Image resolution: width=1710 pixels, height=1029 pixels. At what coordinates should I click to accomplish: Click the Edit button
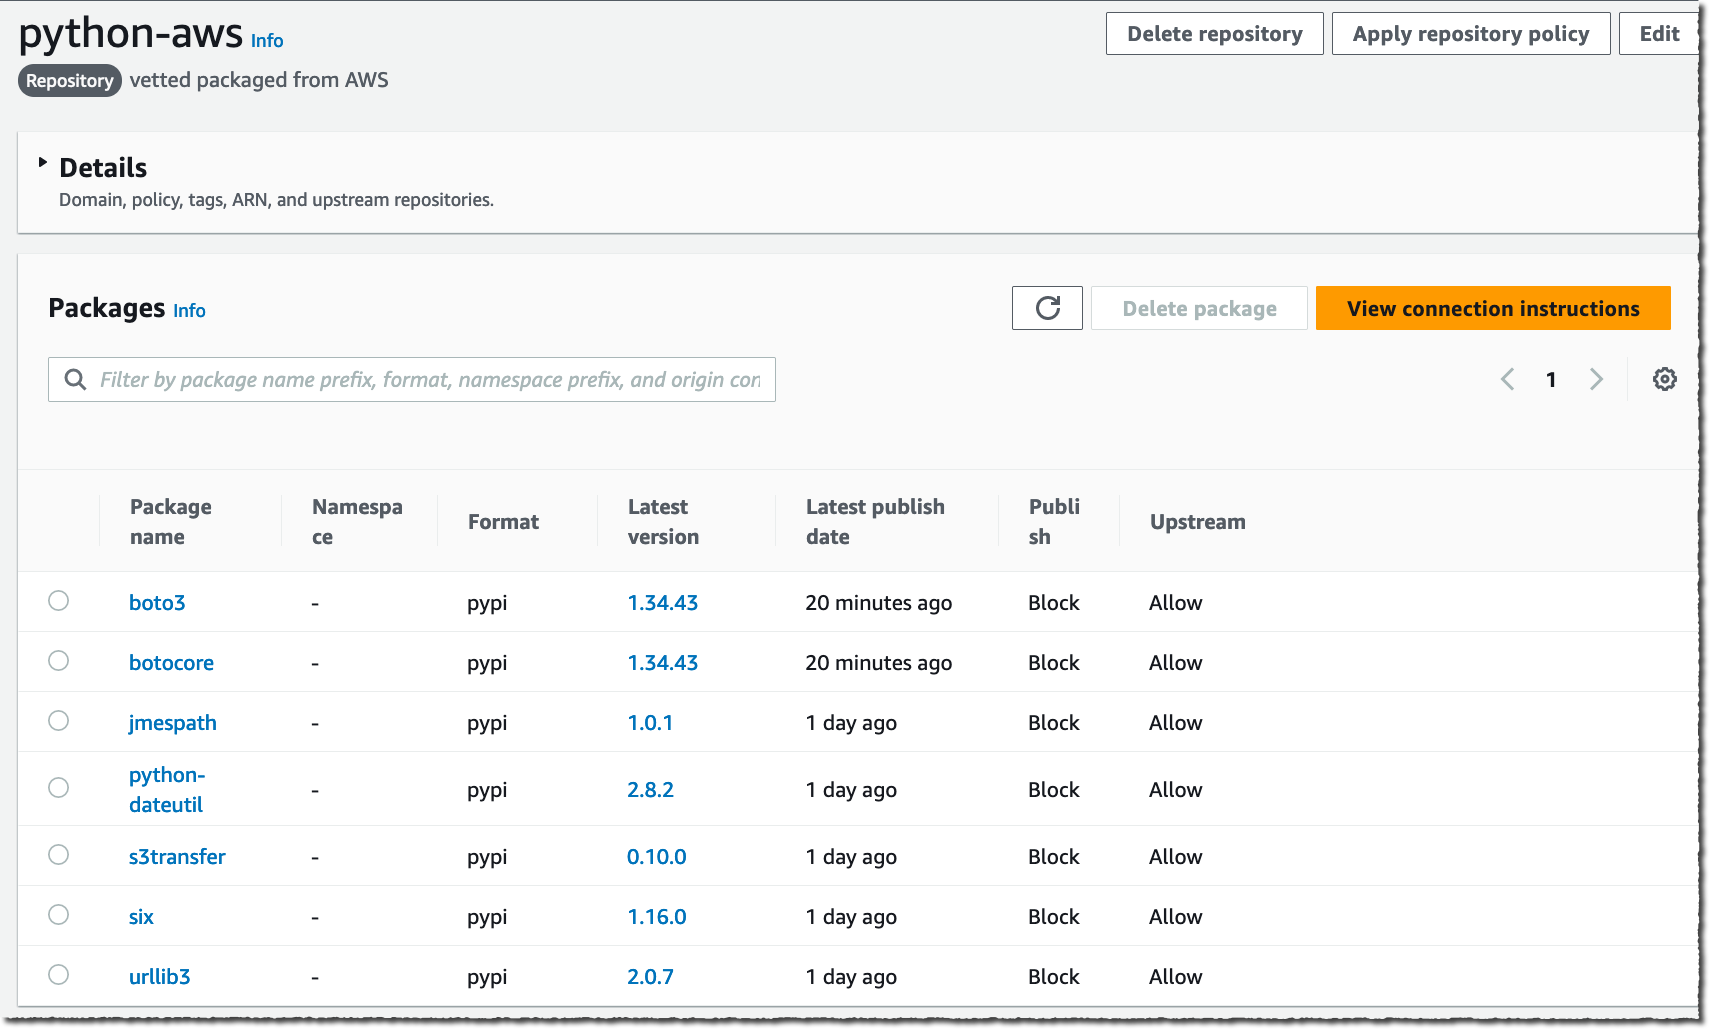pos(1657,33)
